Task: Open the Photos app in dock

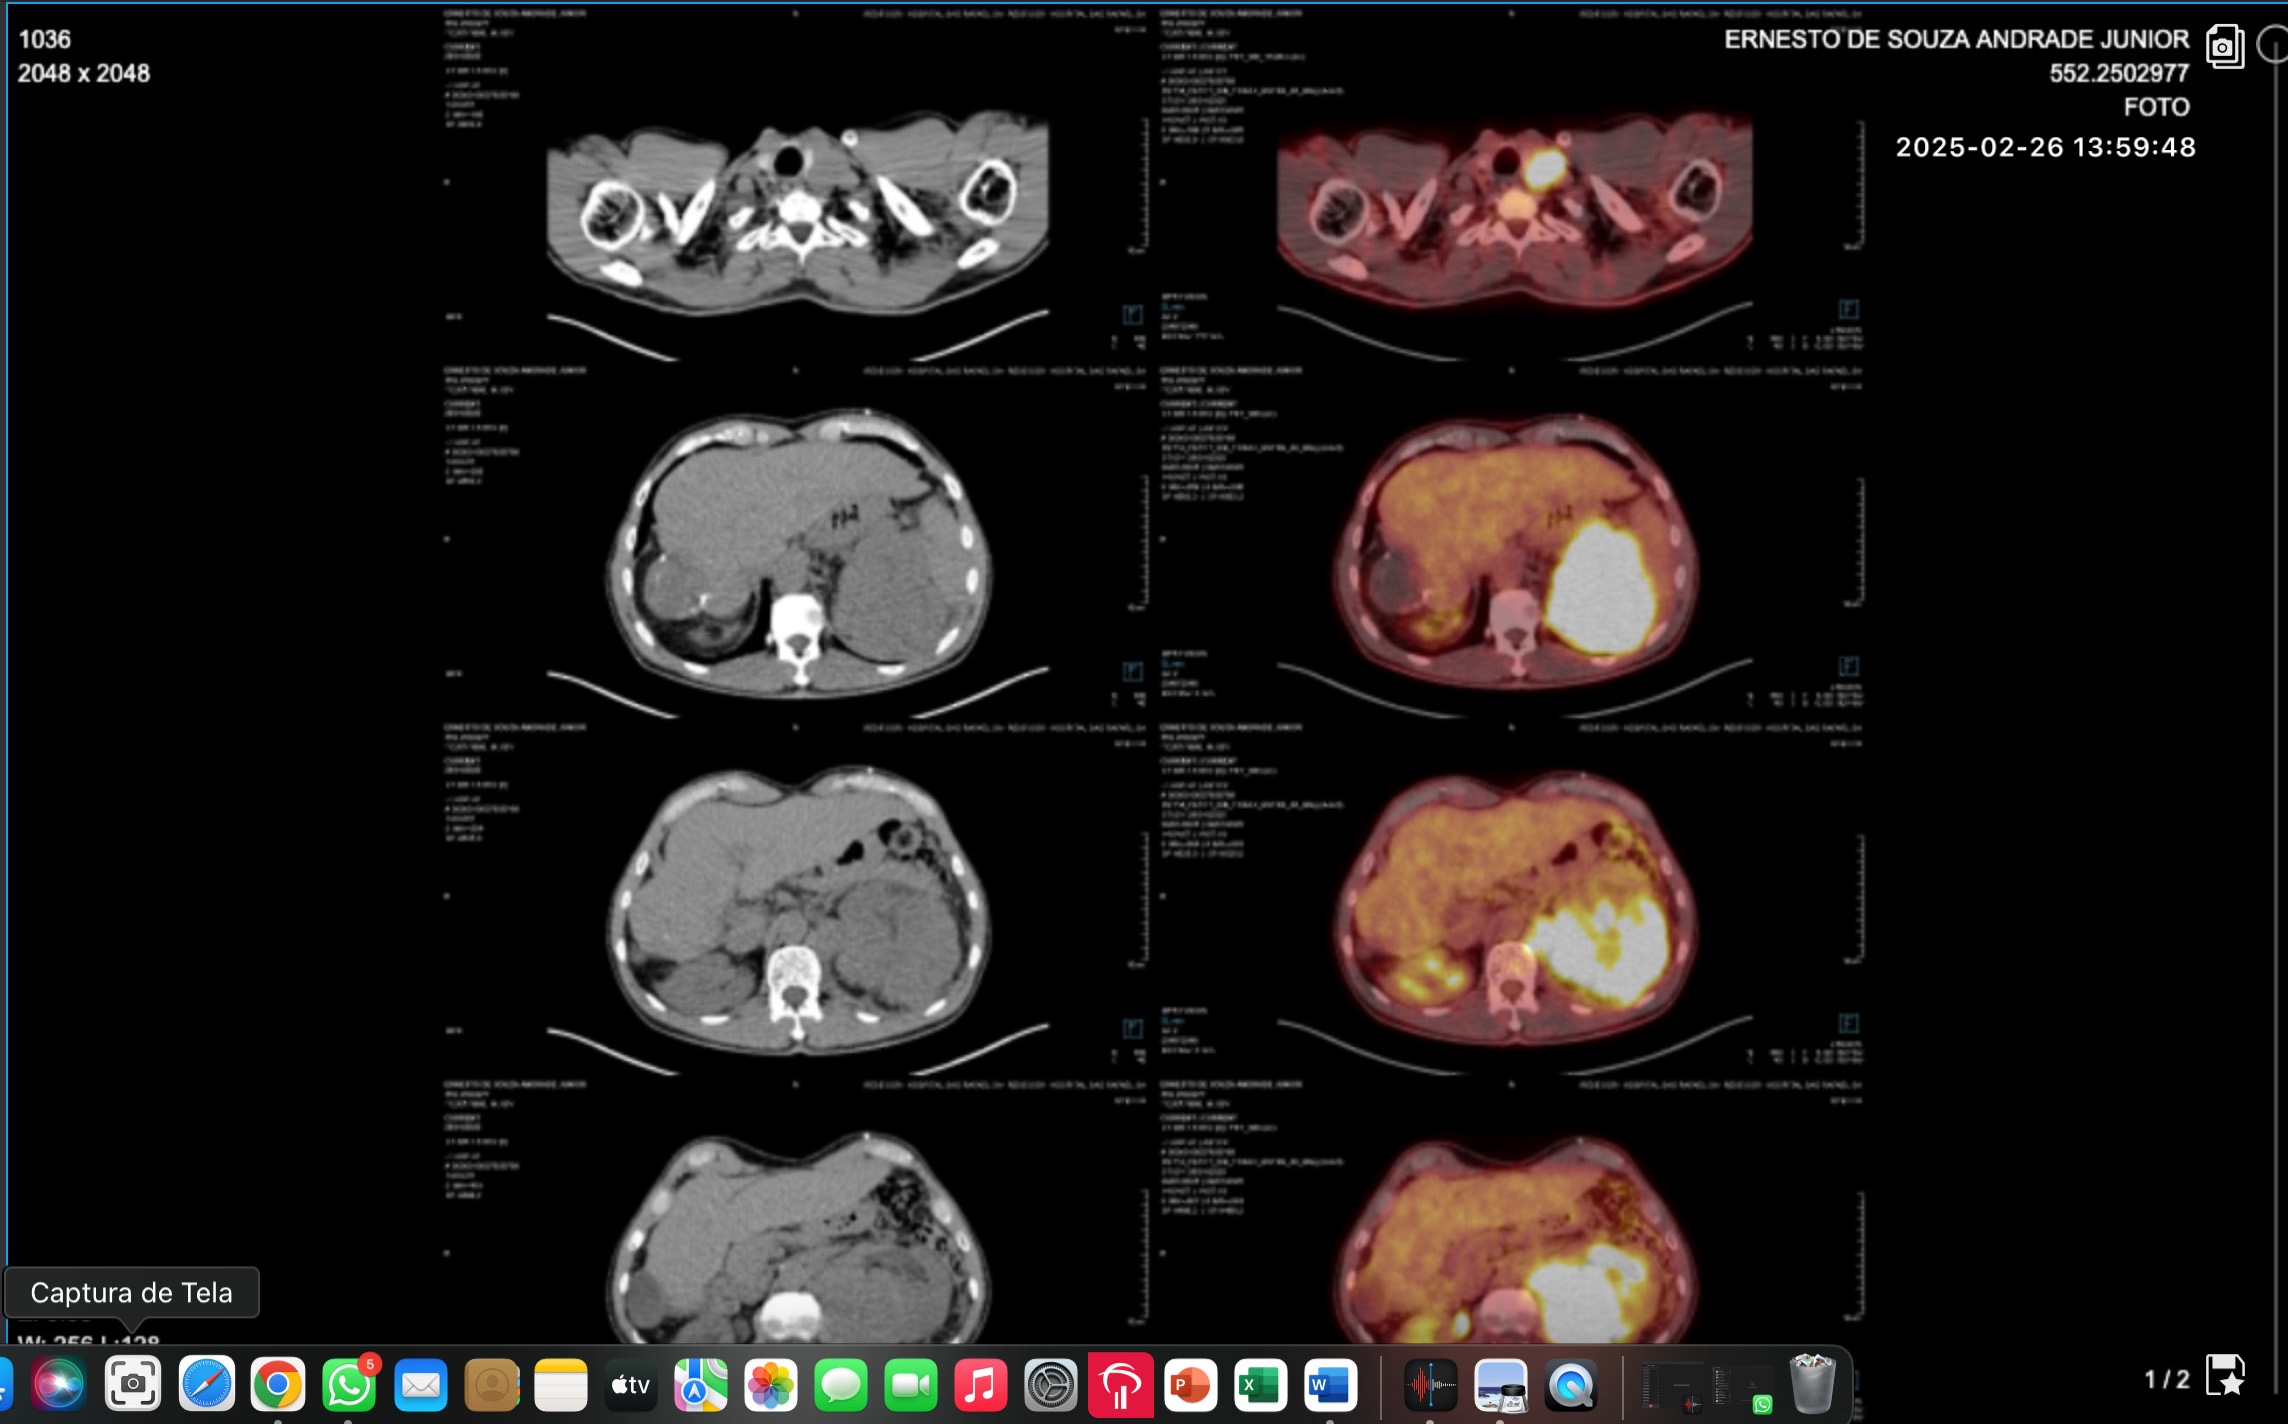Action: click(x=771, y=1385)
